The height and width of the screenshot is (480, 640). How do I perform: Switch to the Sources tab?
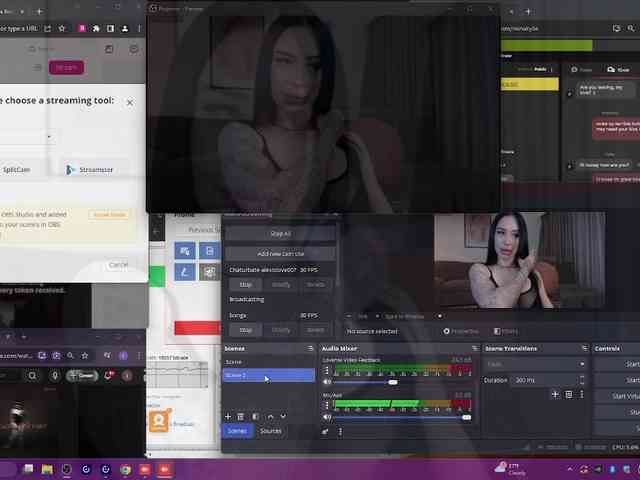(x=271, y=431)
